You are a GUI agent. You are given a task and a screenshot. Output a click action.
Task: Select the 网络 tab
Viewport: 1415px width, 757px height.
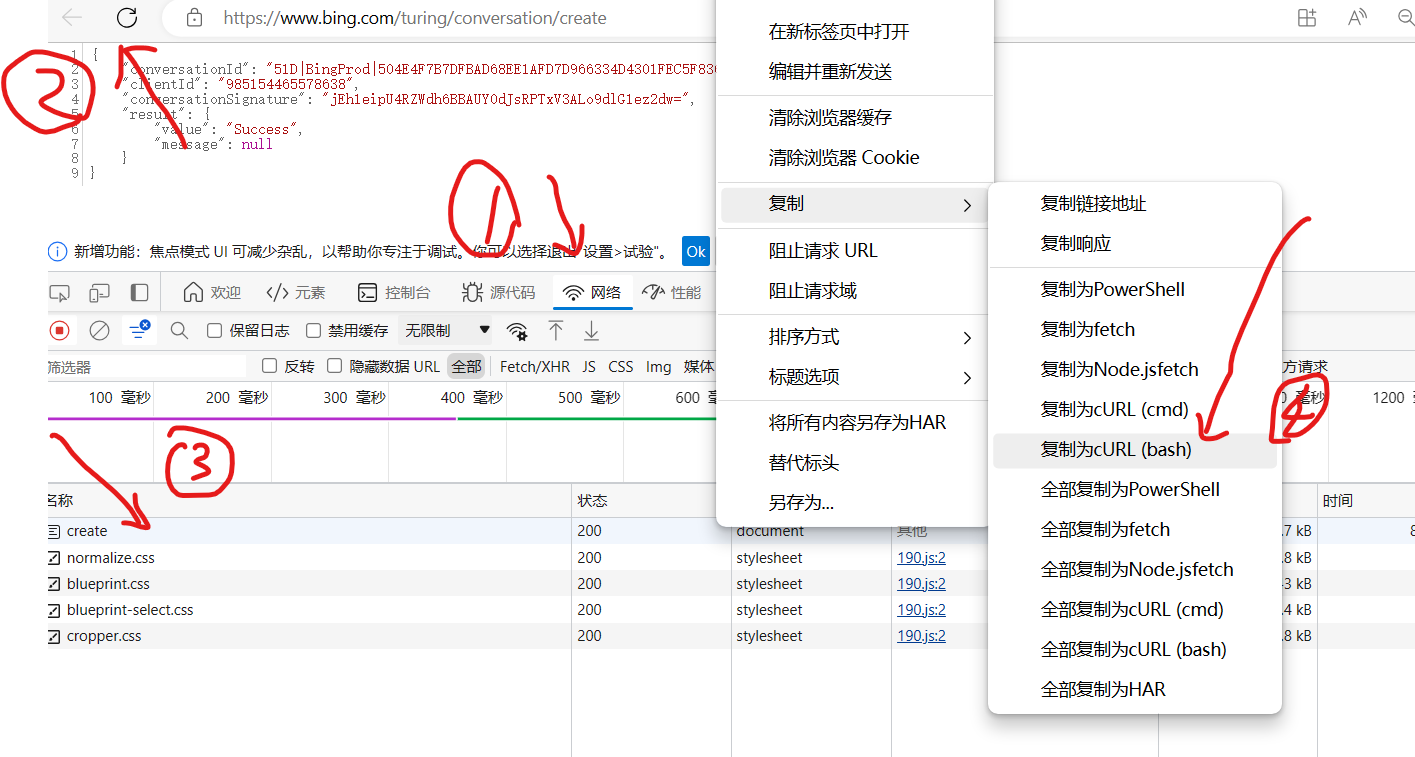592,293
